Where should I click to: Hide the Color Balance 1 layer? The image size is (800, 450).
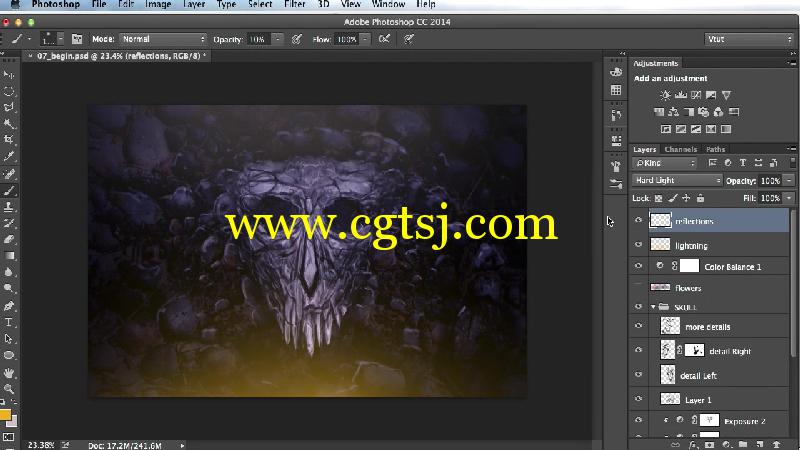point(638,266)
